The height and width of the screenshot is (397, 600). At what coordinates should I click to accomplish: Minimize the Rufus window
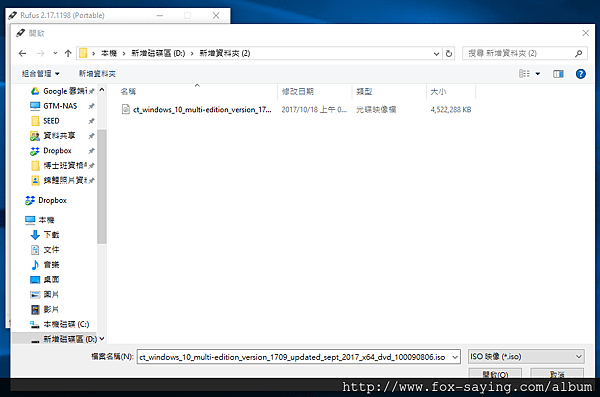coord(160,15)
